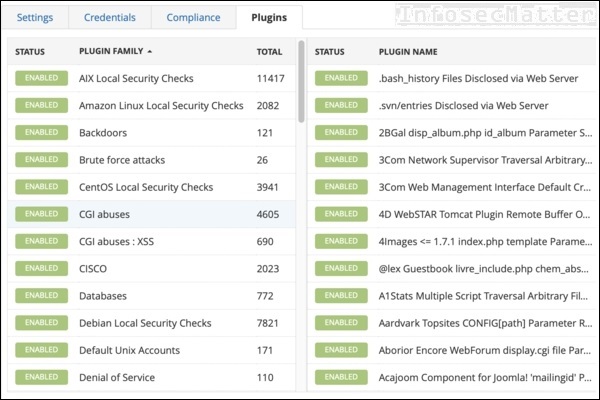The image size is (600, 400).
Task: Select the Plugins tab
Action: click(269, 17)
